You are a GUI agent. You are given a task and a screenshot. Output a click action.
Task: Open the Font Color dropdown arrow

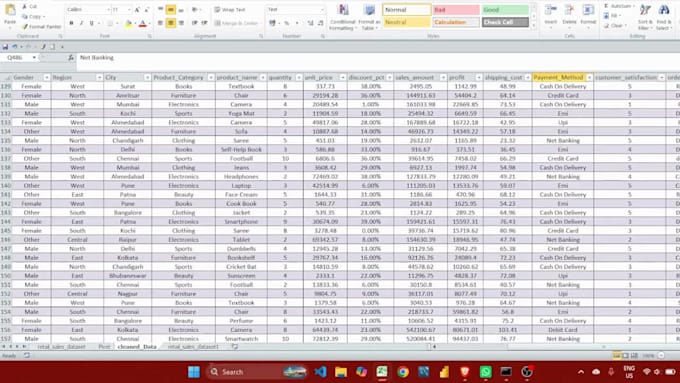150,24
